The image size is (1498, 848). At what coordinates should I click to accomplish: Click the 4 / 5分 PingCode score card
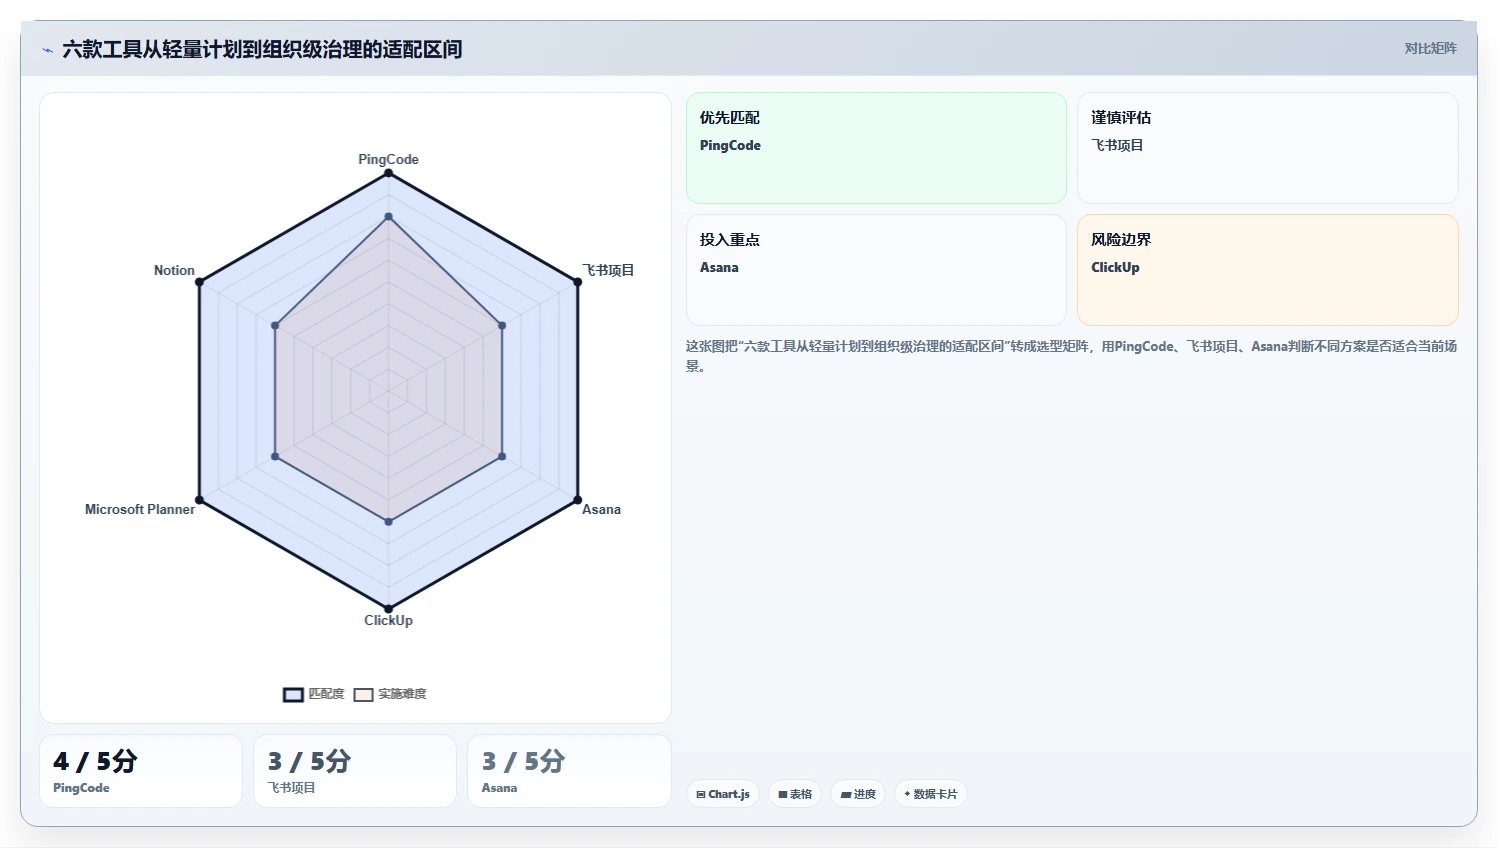[141, 771]
